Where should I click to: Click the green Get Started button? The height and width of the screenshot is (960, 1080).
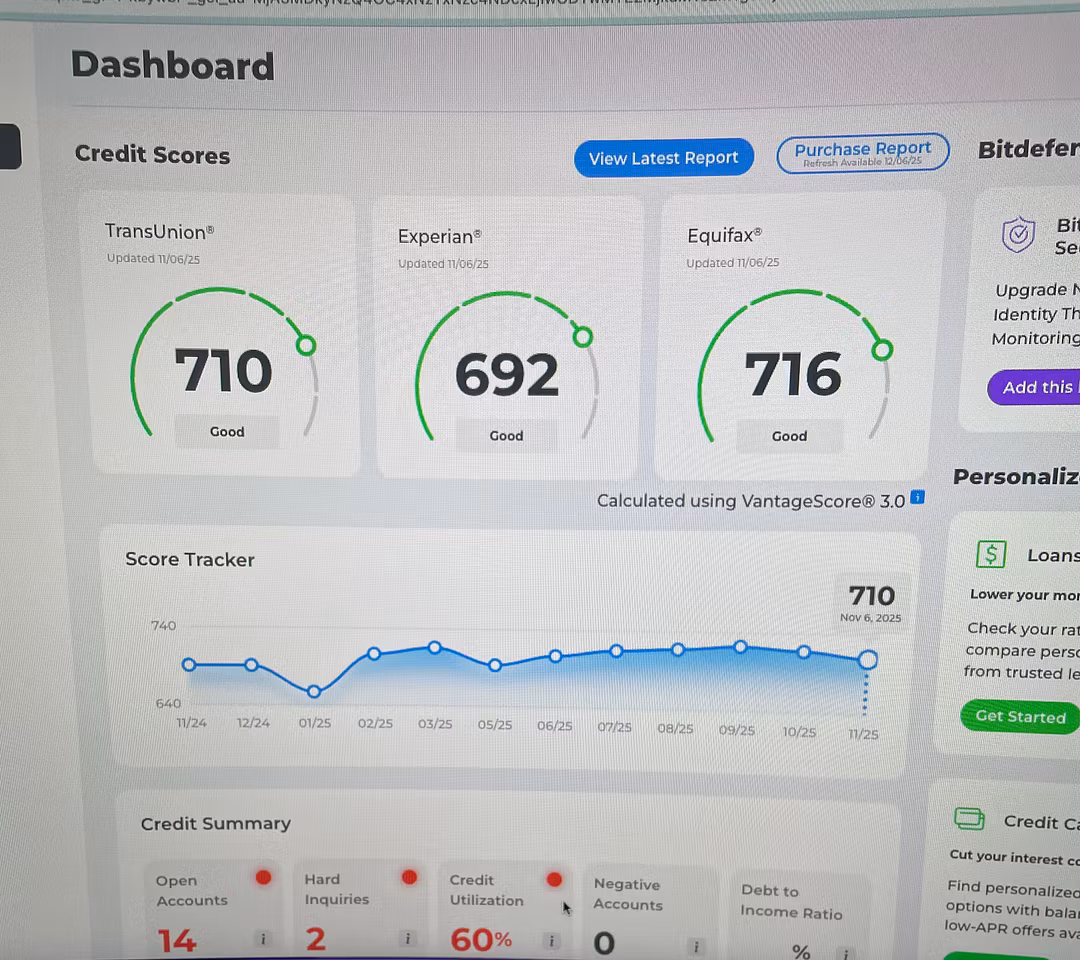tap(1020, 716)
